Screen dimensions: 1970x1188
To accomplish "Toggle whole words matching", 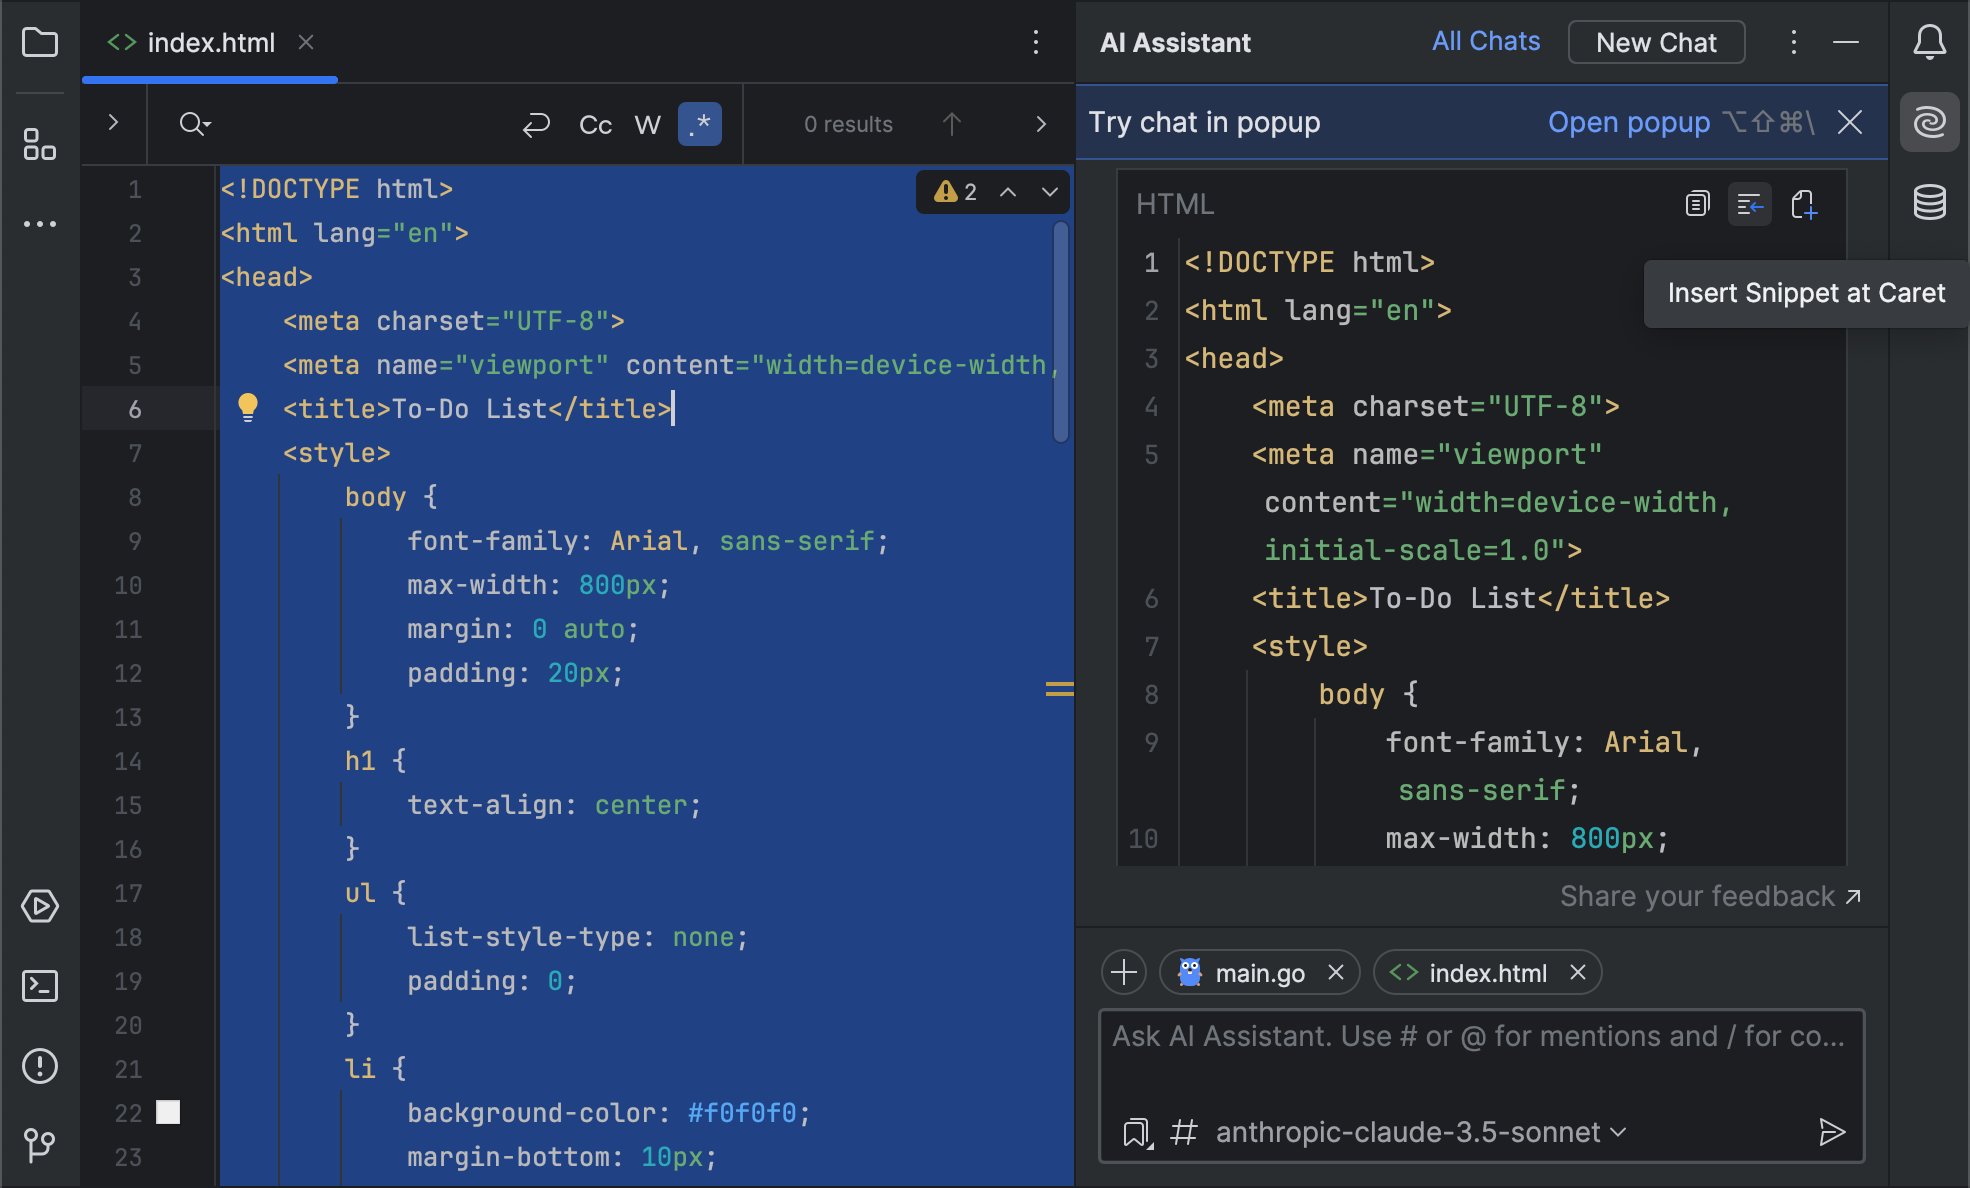I will [647, 124].
